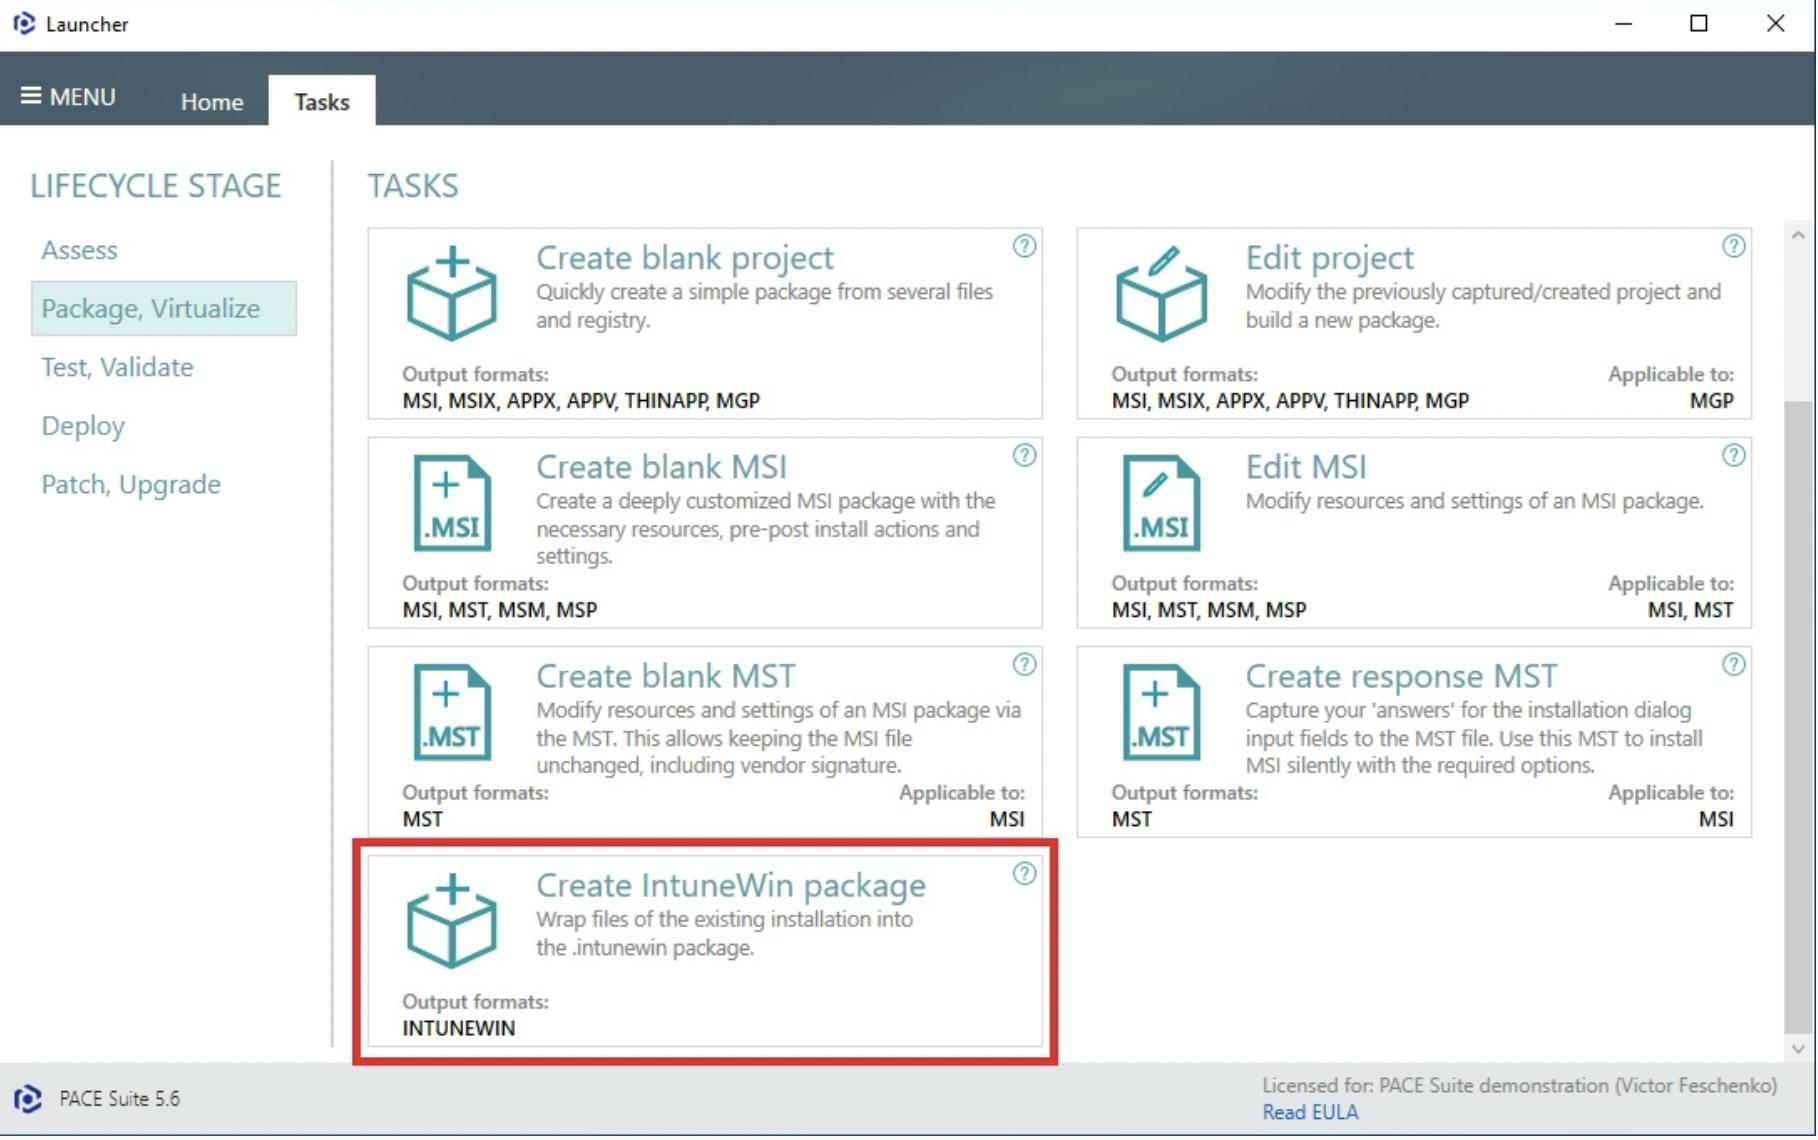Select the Deploy lifecycle stage
This screenshot has width=1818, height=1140.
[83, 425]
